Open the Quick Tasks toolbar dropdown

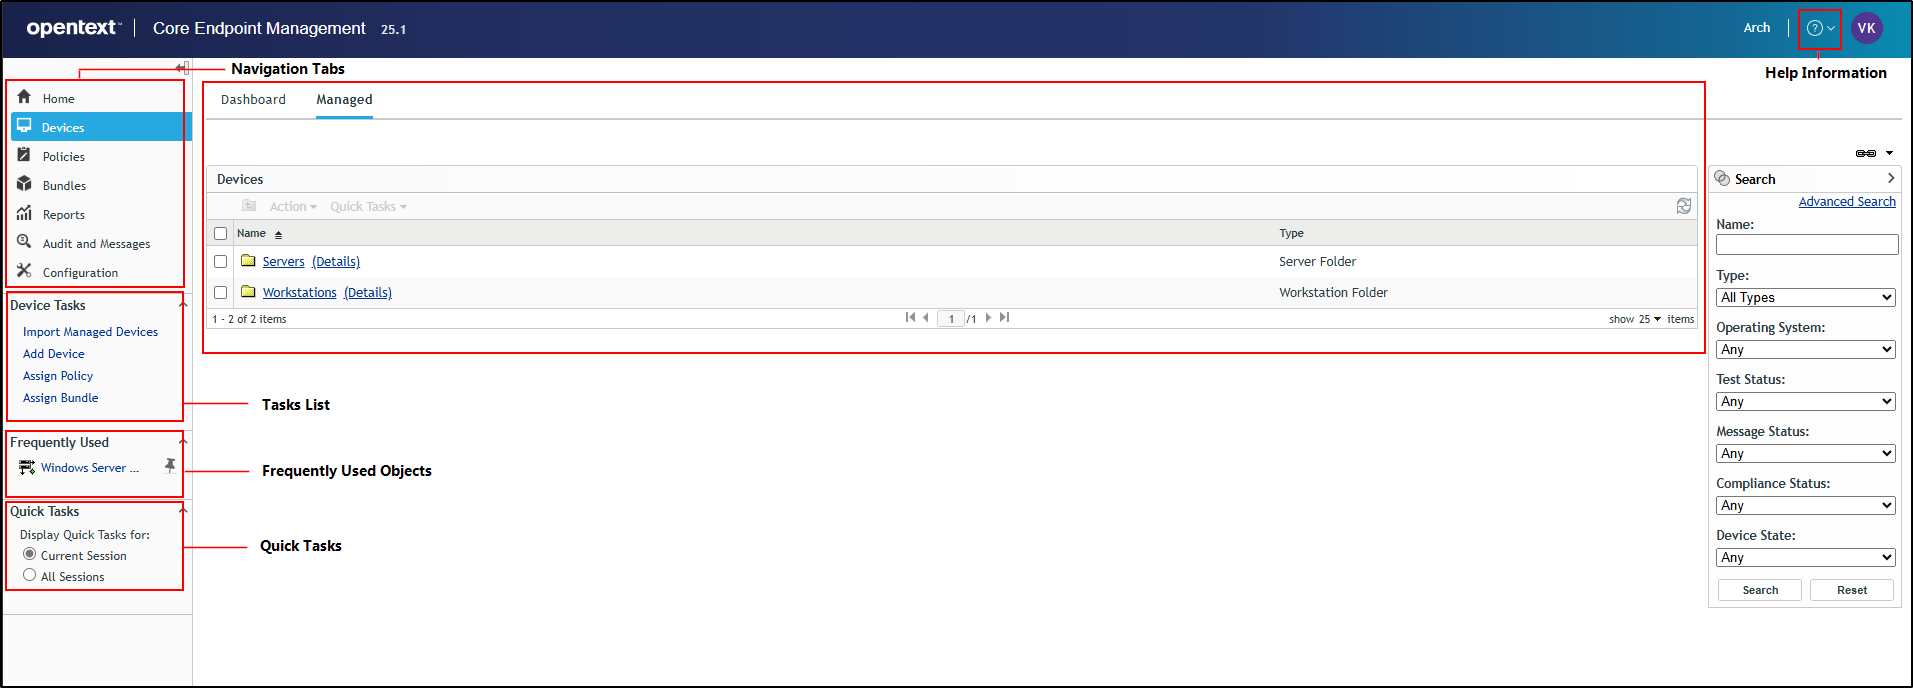[369, 206]
